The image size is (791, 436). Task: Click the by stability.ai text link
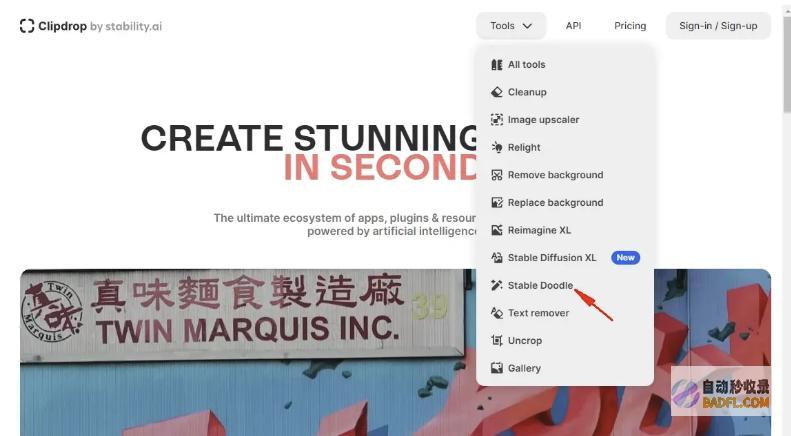click(126, 26)
